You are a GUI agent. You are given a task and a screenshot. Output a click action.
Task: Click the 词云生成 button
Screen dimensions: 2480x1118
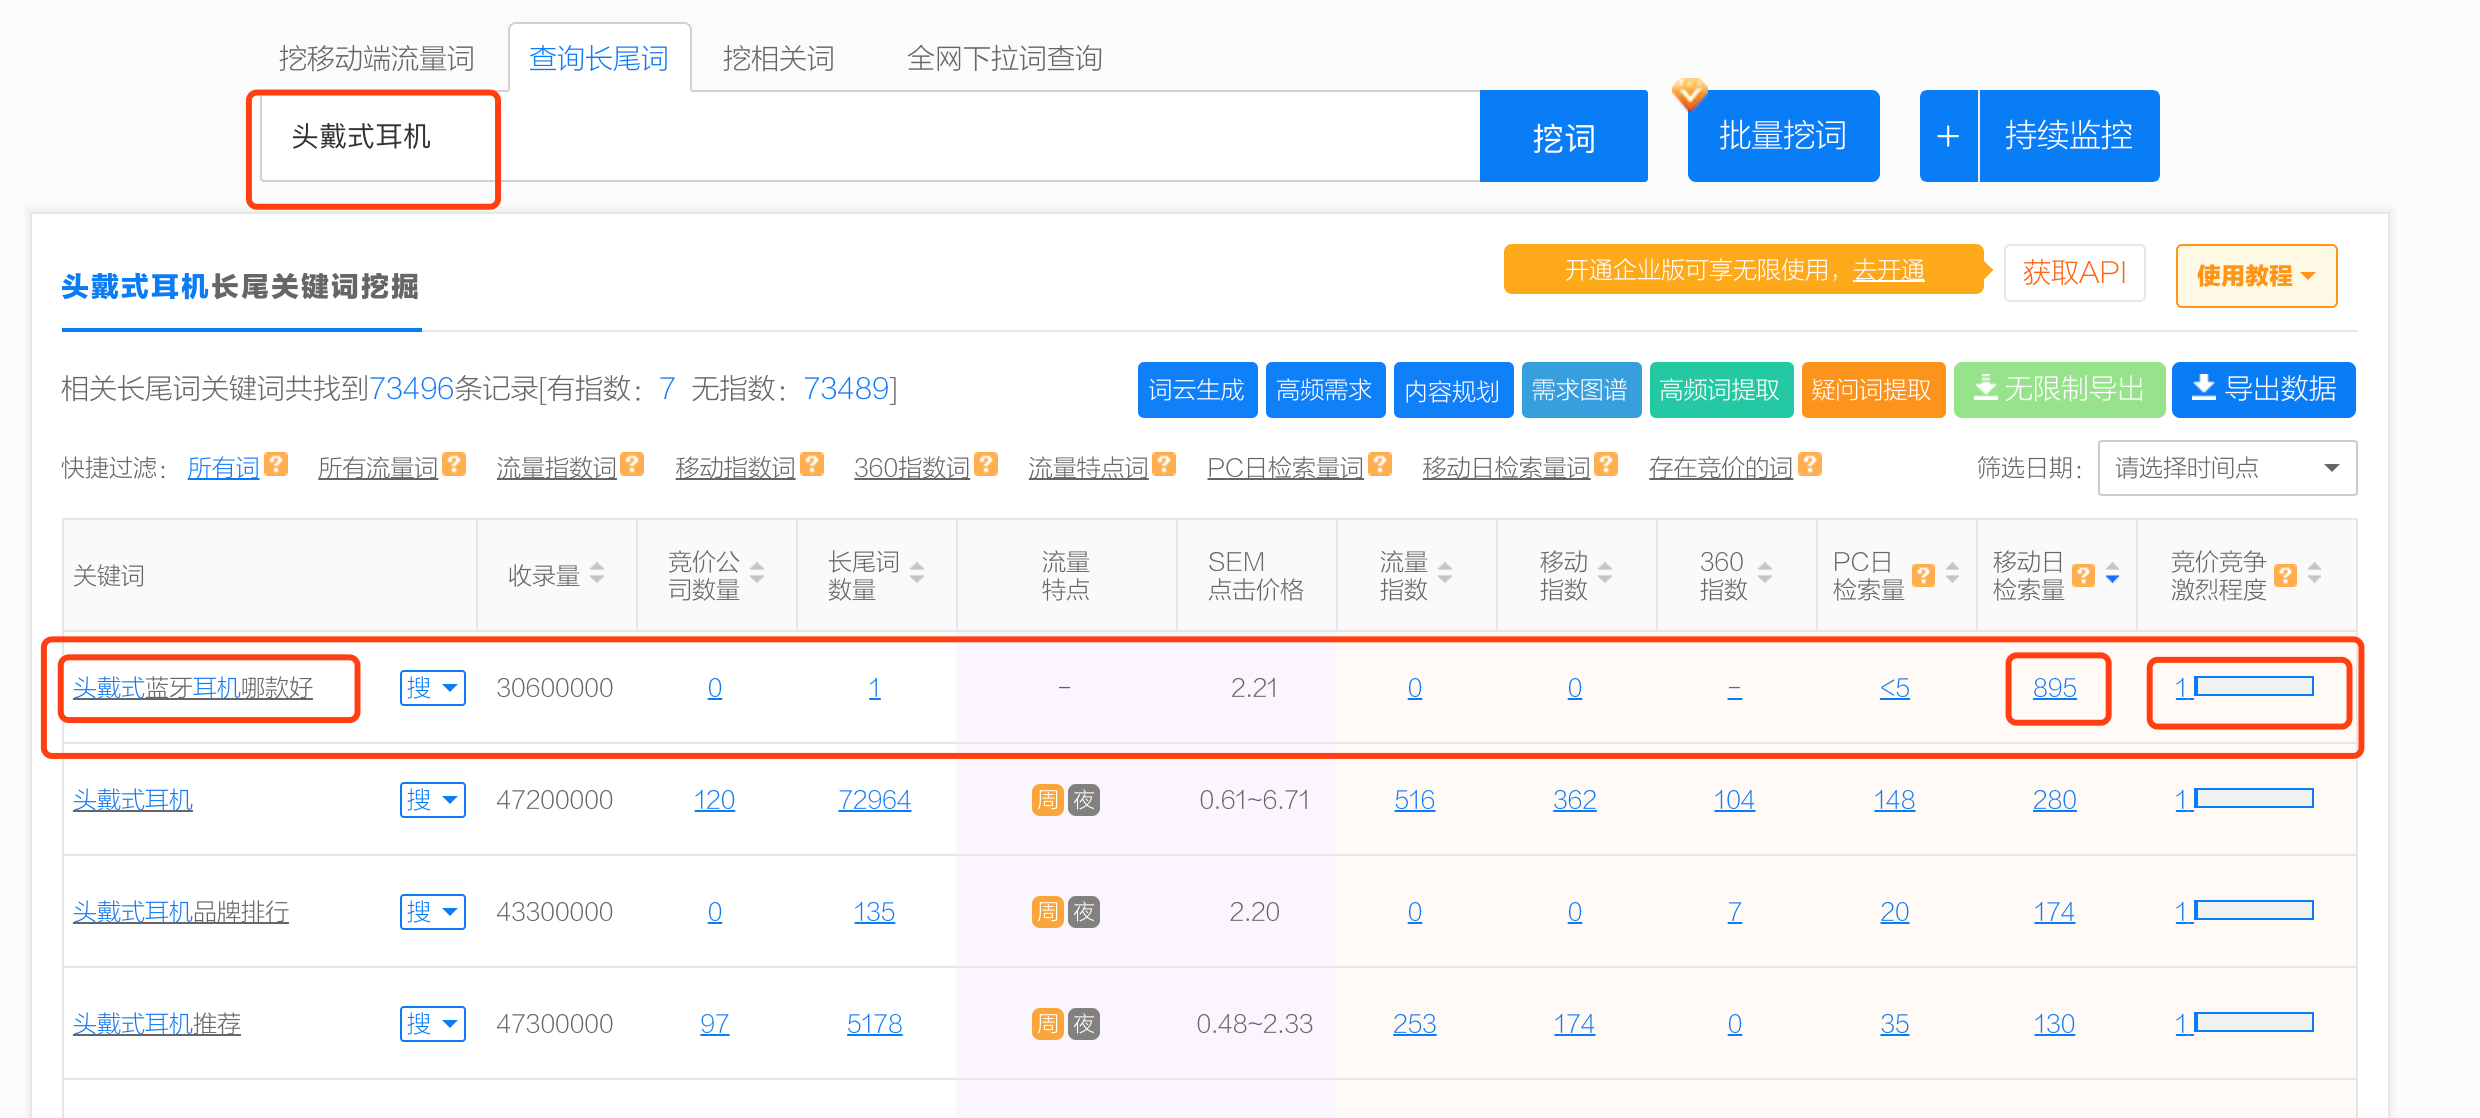[x=1197, y=390]
